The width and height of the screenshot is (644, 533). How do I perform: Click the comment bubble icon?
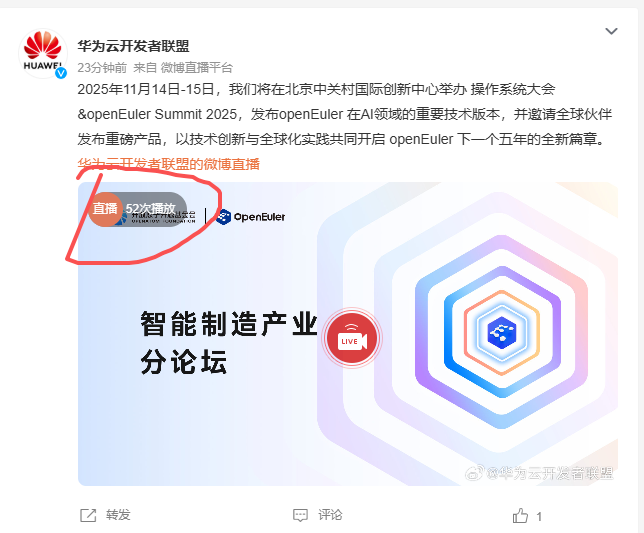click(x=300, y=515)
